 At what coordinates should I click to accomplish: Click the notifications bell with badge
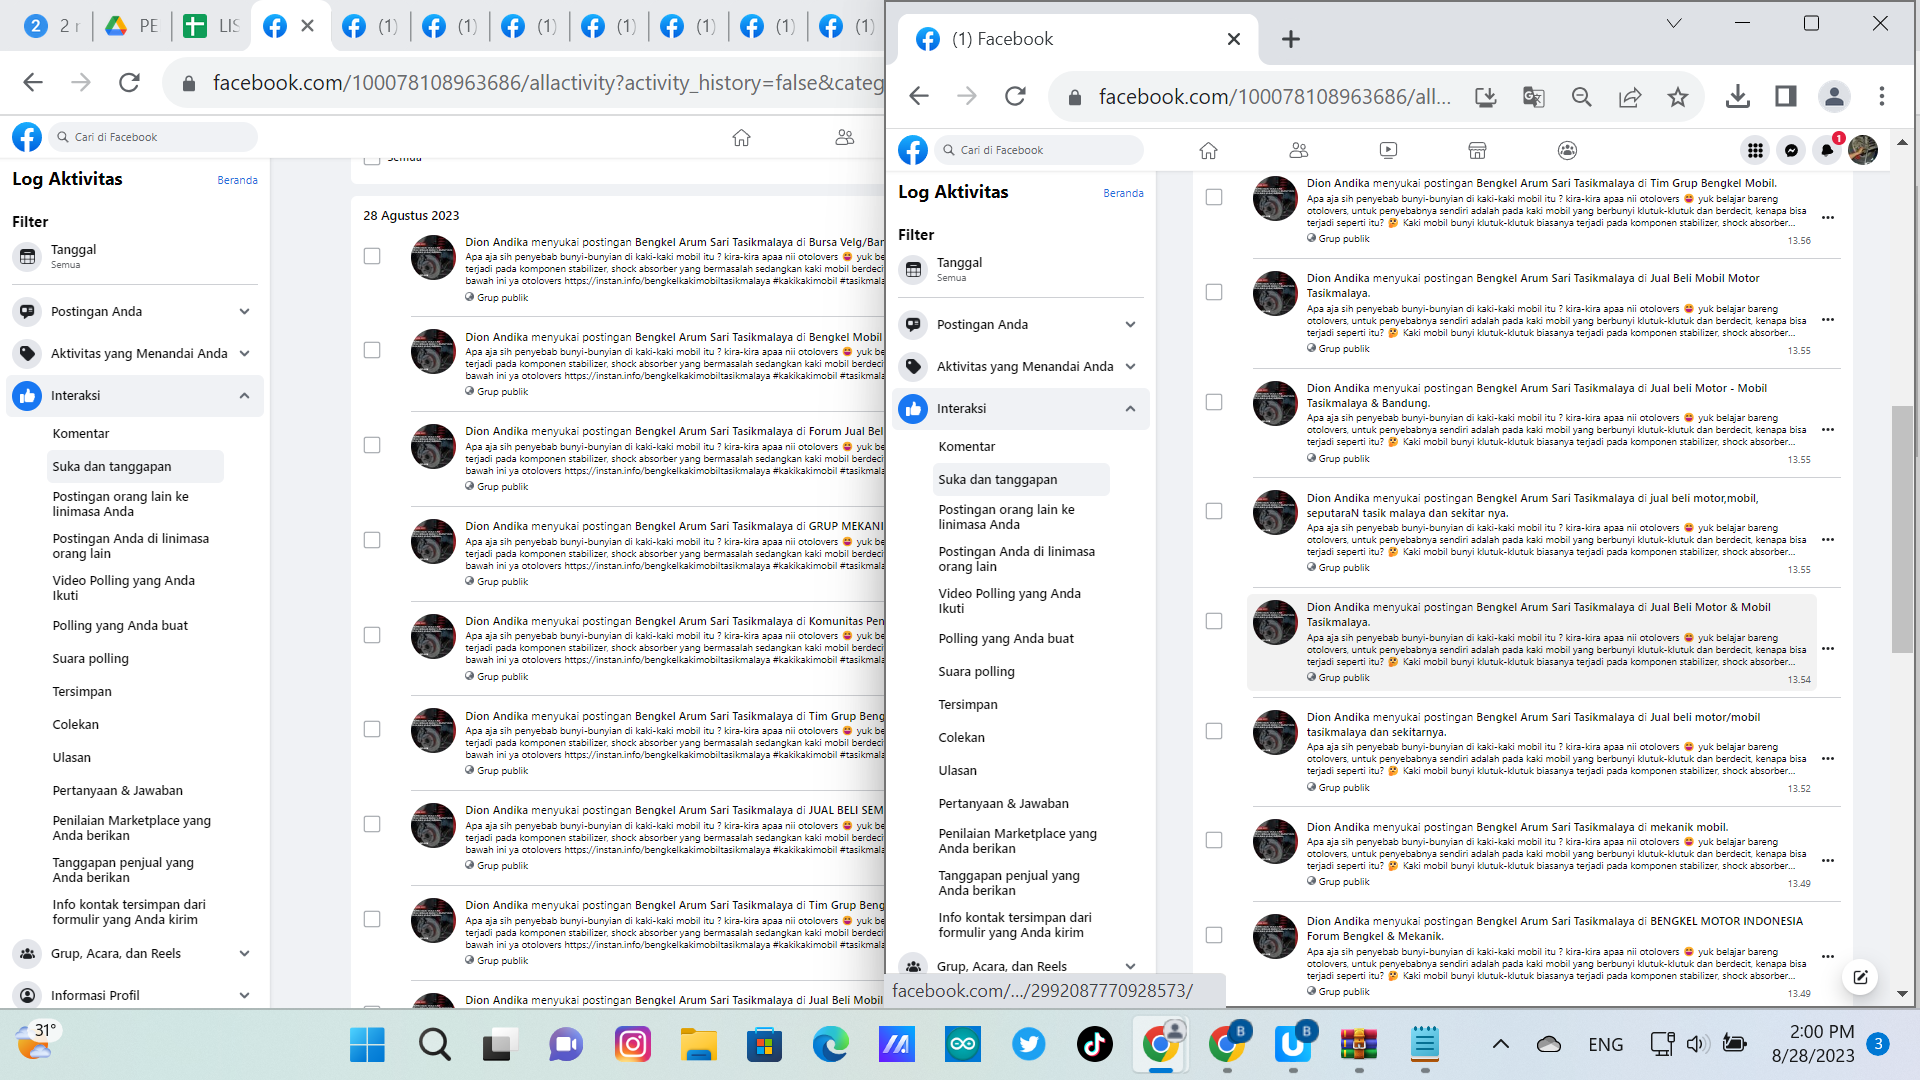click(x=1827, y=150)
